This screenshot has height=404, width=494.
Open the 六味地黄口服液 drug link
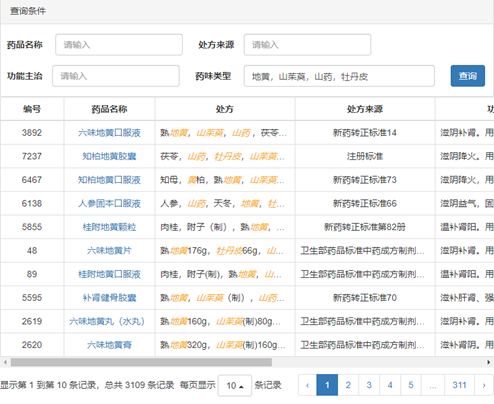[109, 133]
